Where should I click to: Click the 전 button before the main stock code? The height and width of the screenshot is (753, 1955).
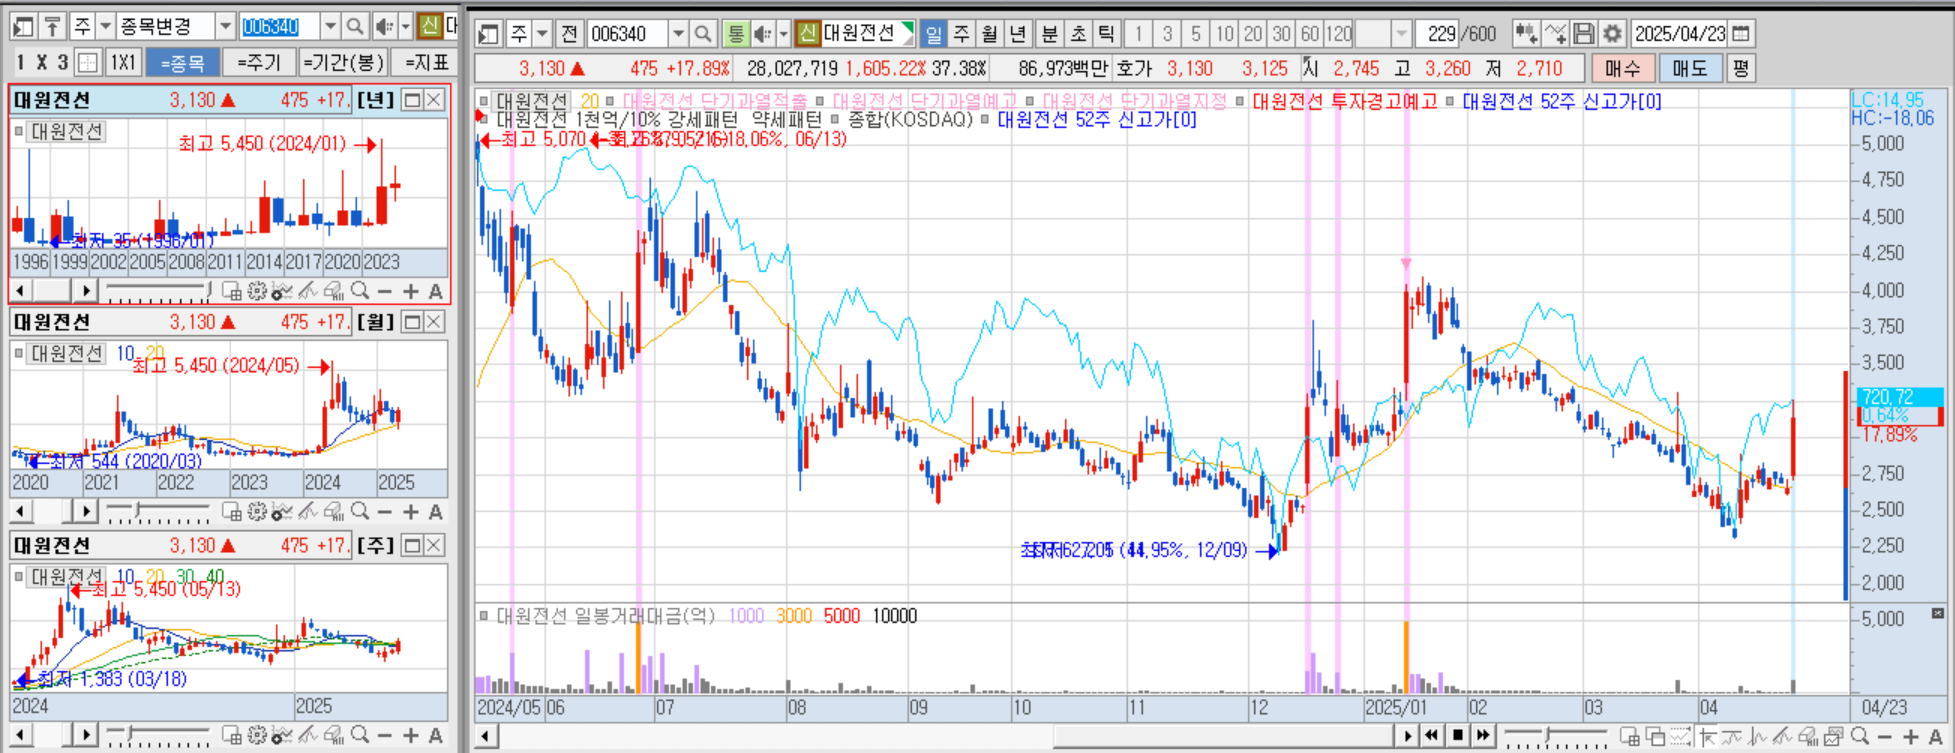(x=569, y=34)
